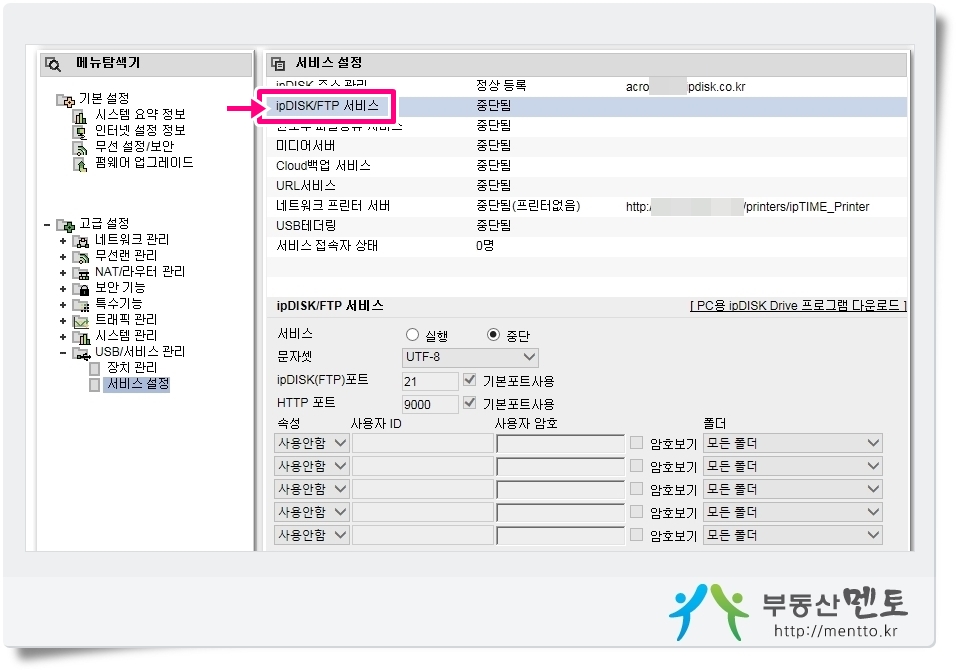
Task: Open the 문자셋 UTF-8 dropdown
Action: [470, 357]
